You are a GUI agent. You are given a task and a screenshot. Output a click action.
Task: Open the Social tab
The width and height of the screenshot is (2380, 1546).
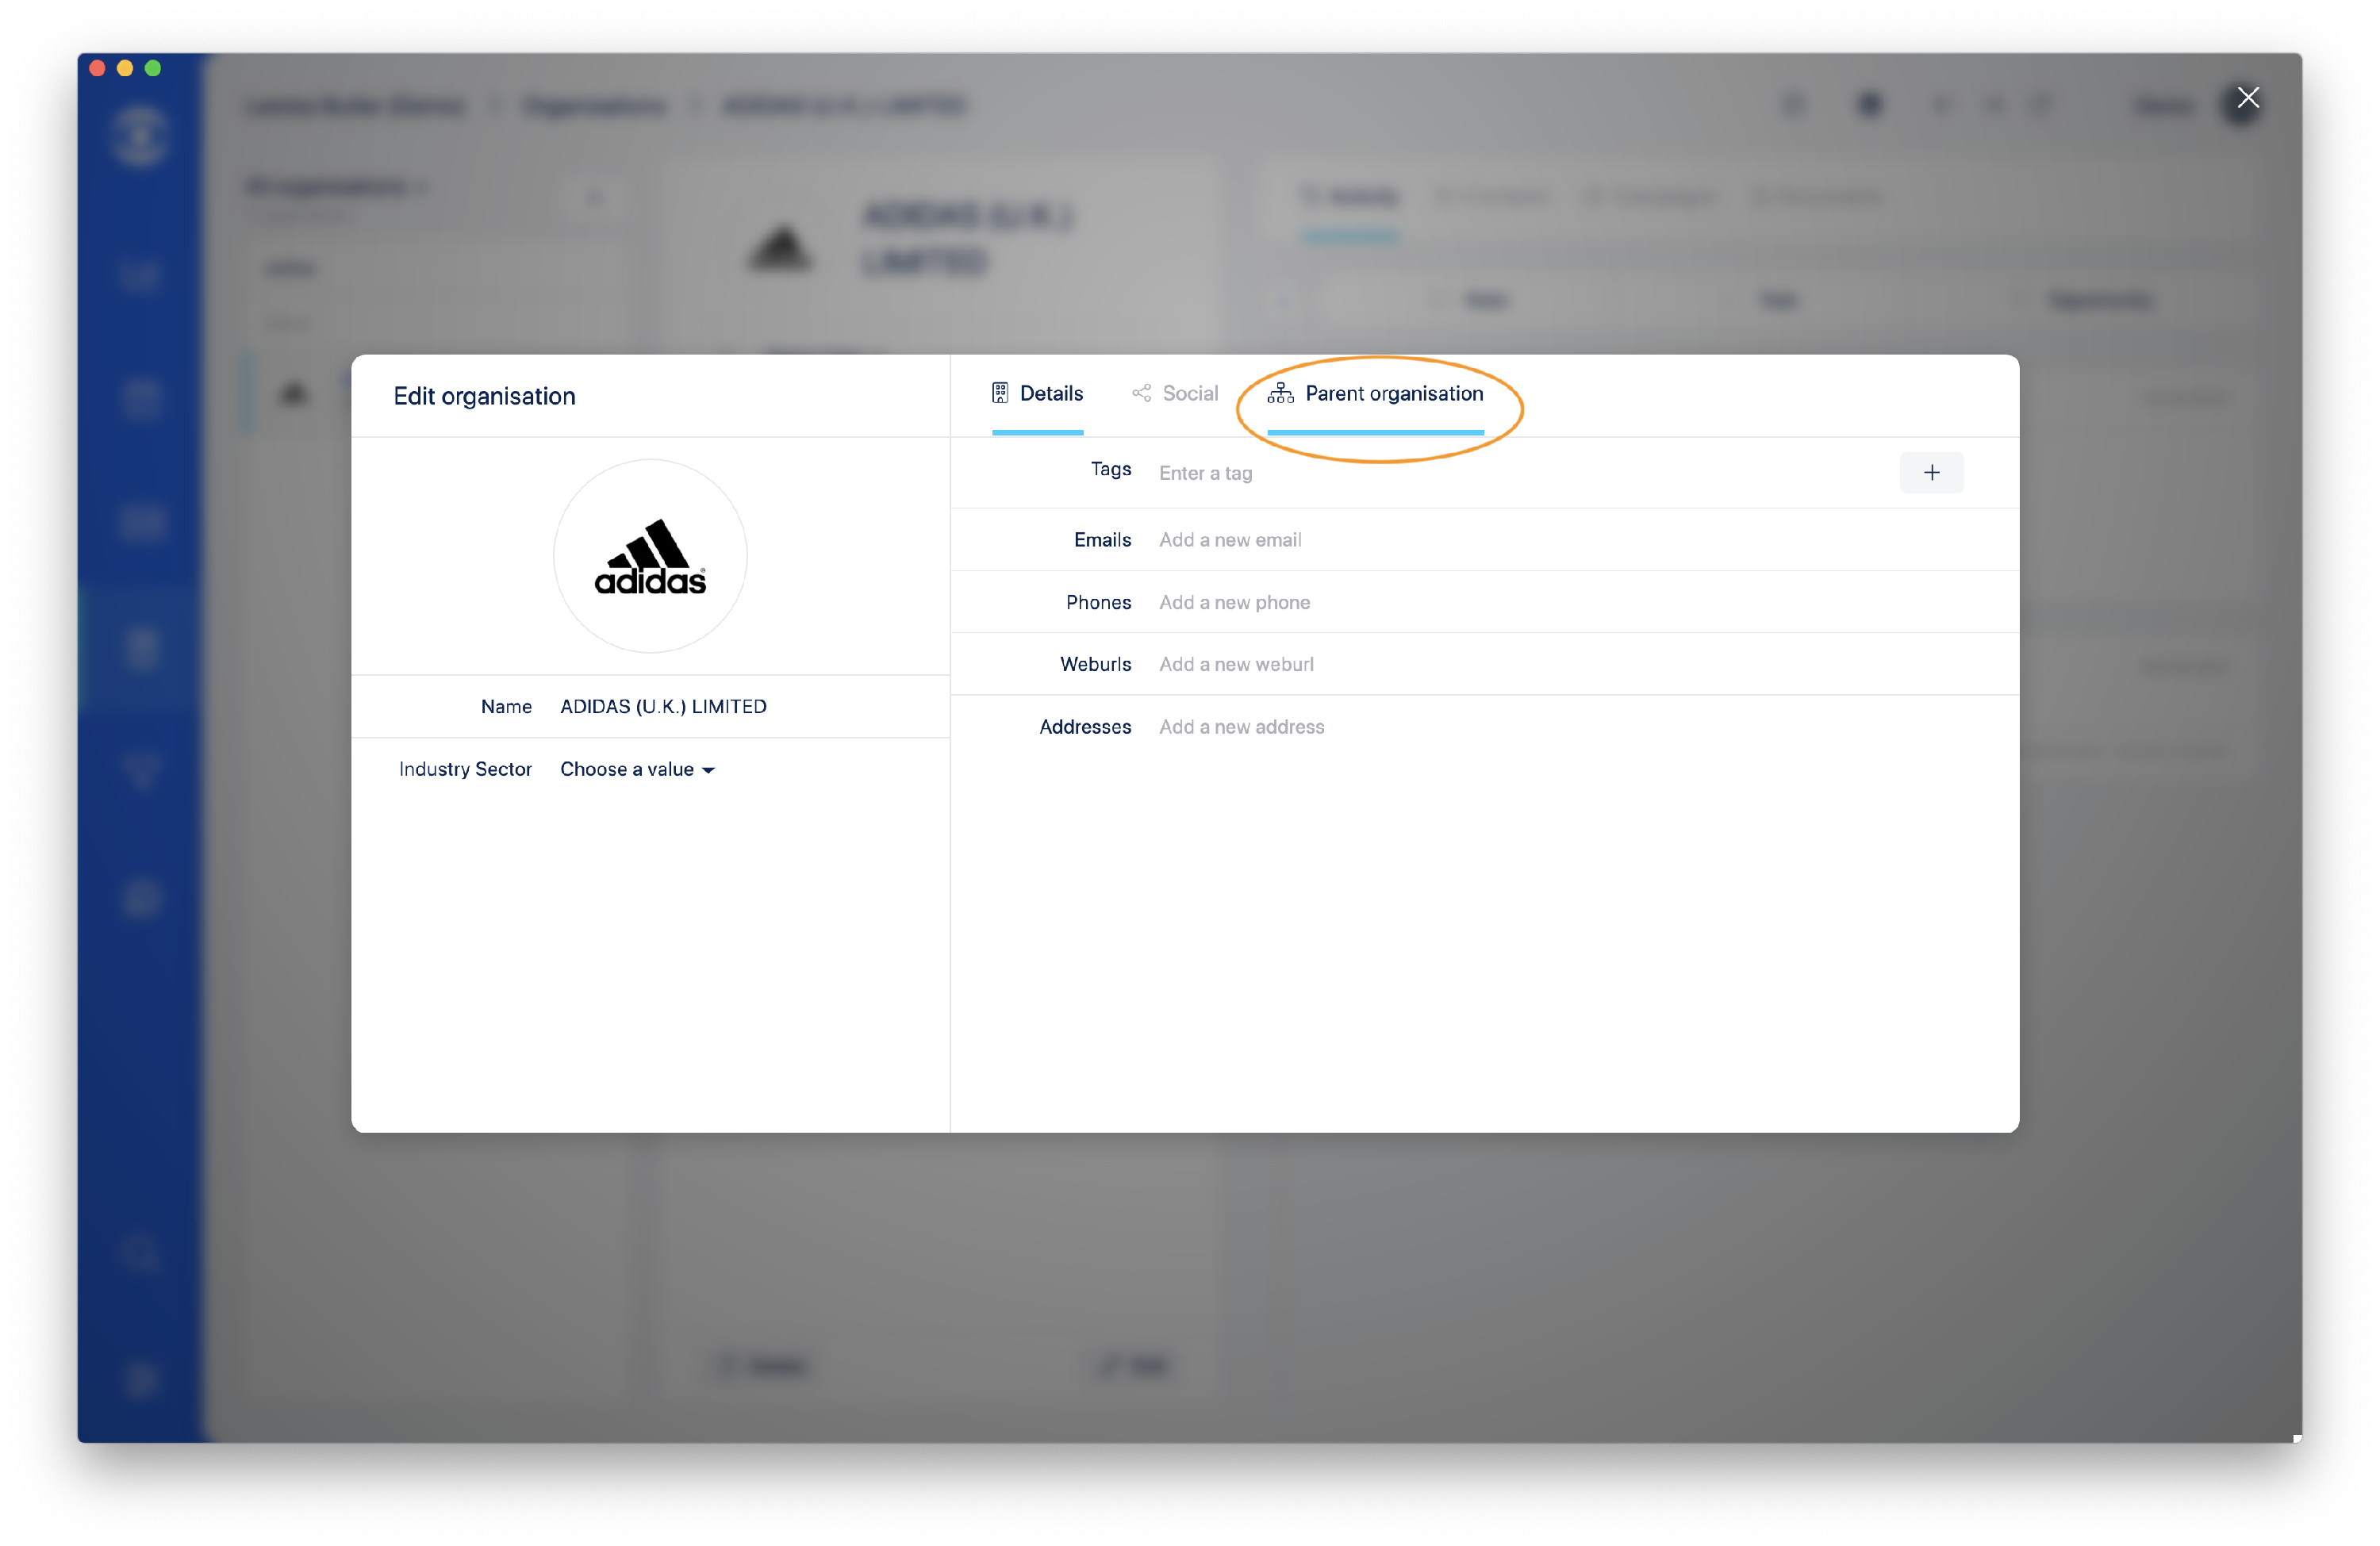click(x=1189, y=393)
